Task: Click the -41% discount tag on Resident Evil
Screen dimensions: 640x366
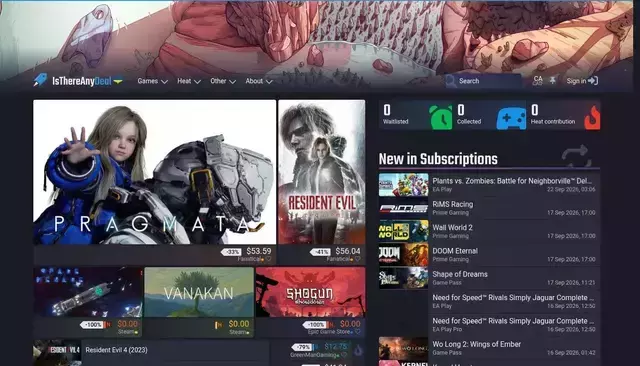Action: [x=320, y=252]
